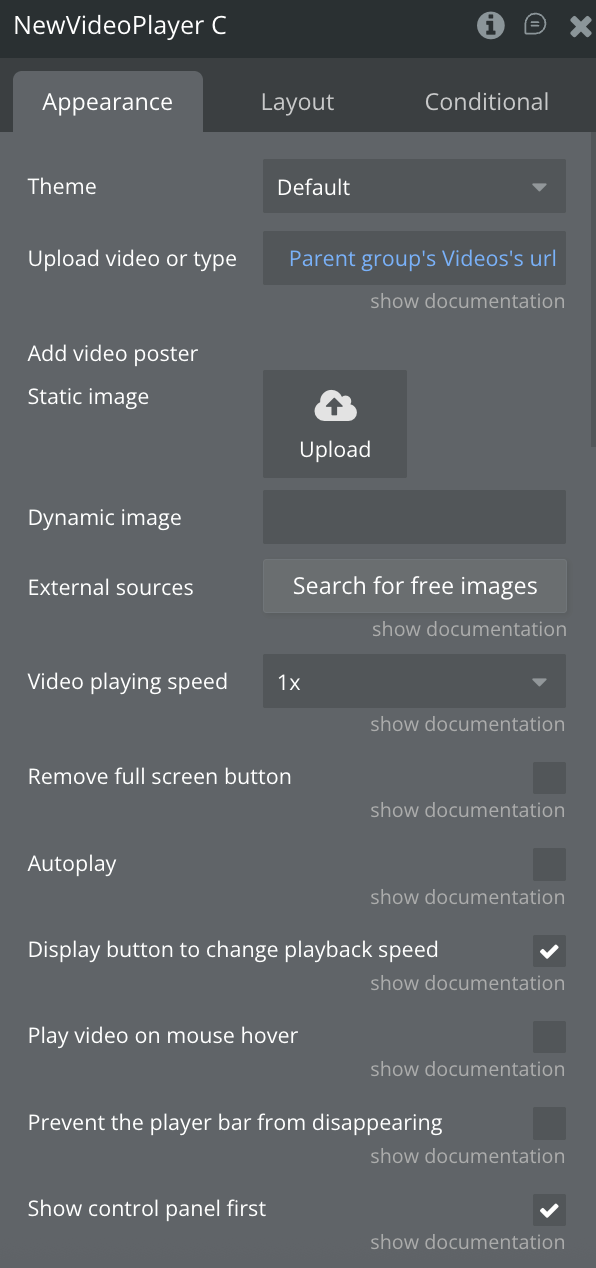Select the Appearance tab
The image size is (596, 1268).
tap(108, 102)
